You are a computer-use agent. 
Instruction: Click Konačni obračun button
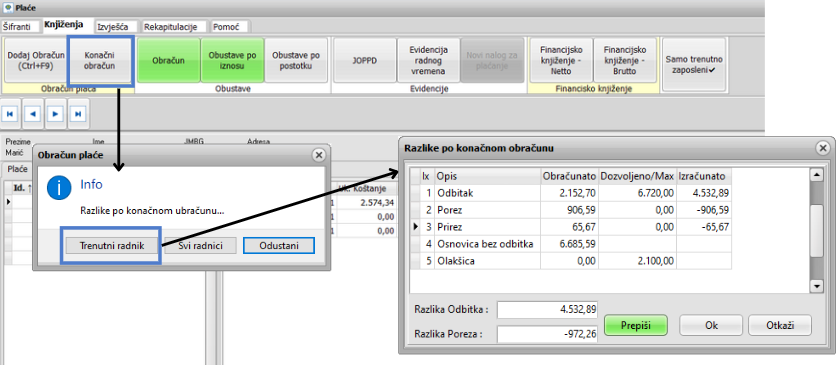click(x=100, y=61)
